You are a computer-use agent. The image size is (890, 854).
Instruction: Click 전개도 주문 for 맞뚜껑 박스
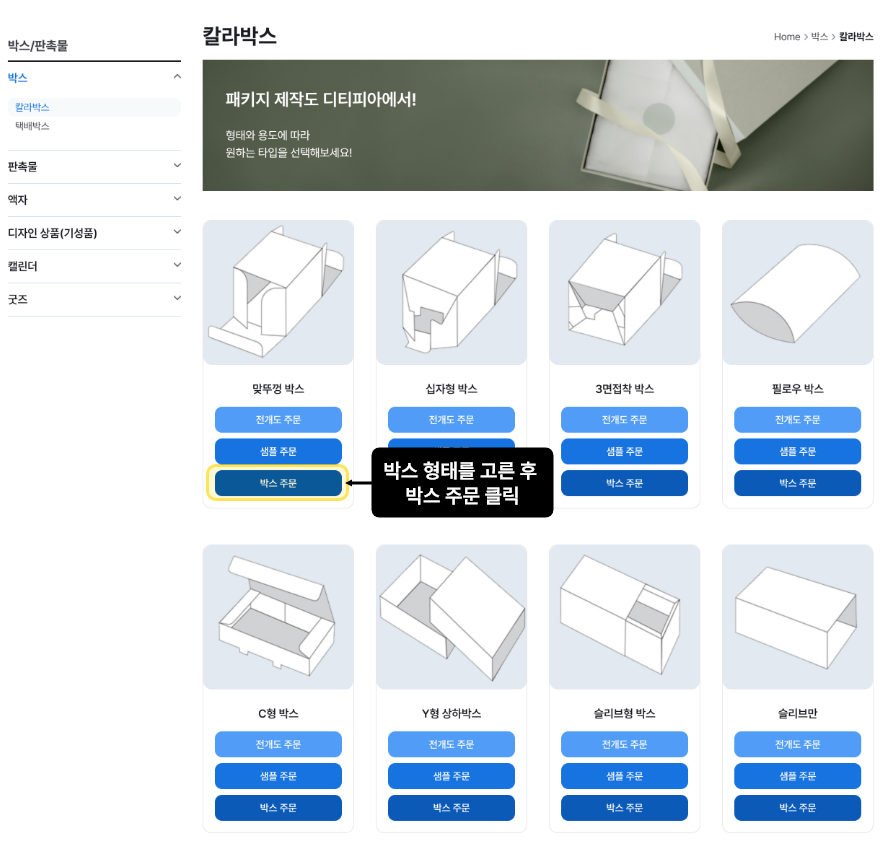[278, 420]
